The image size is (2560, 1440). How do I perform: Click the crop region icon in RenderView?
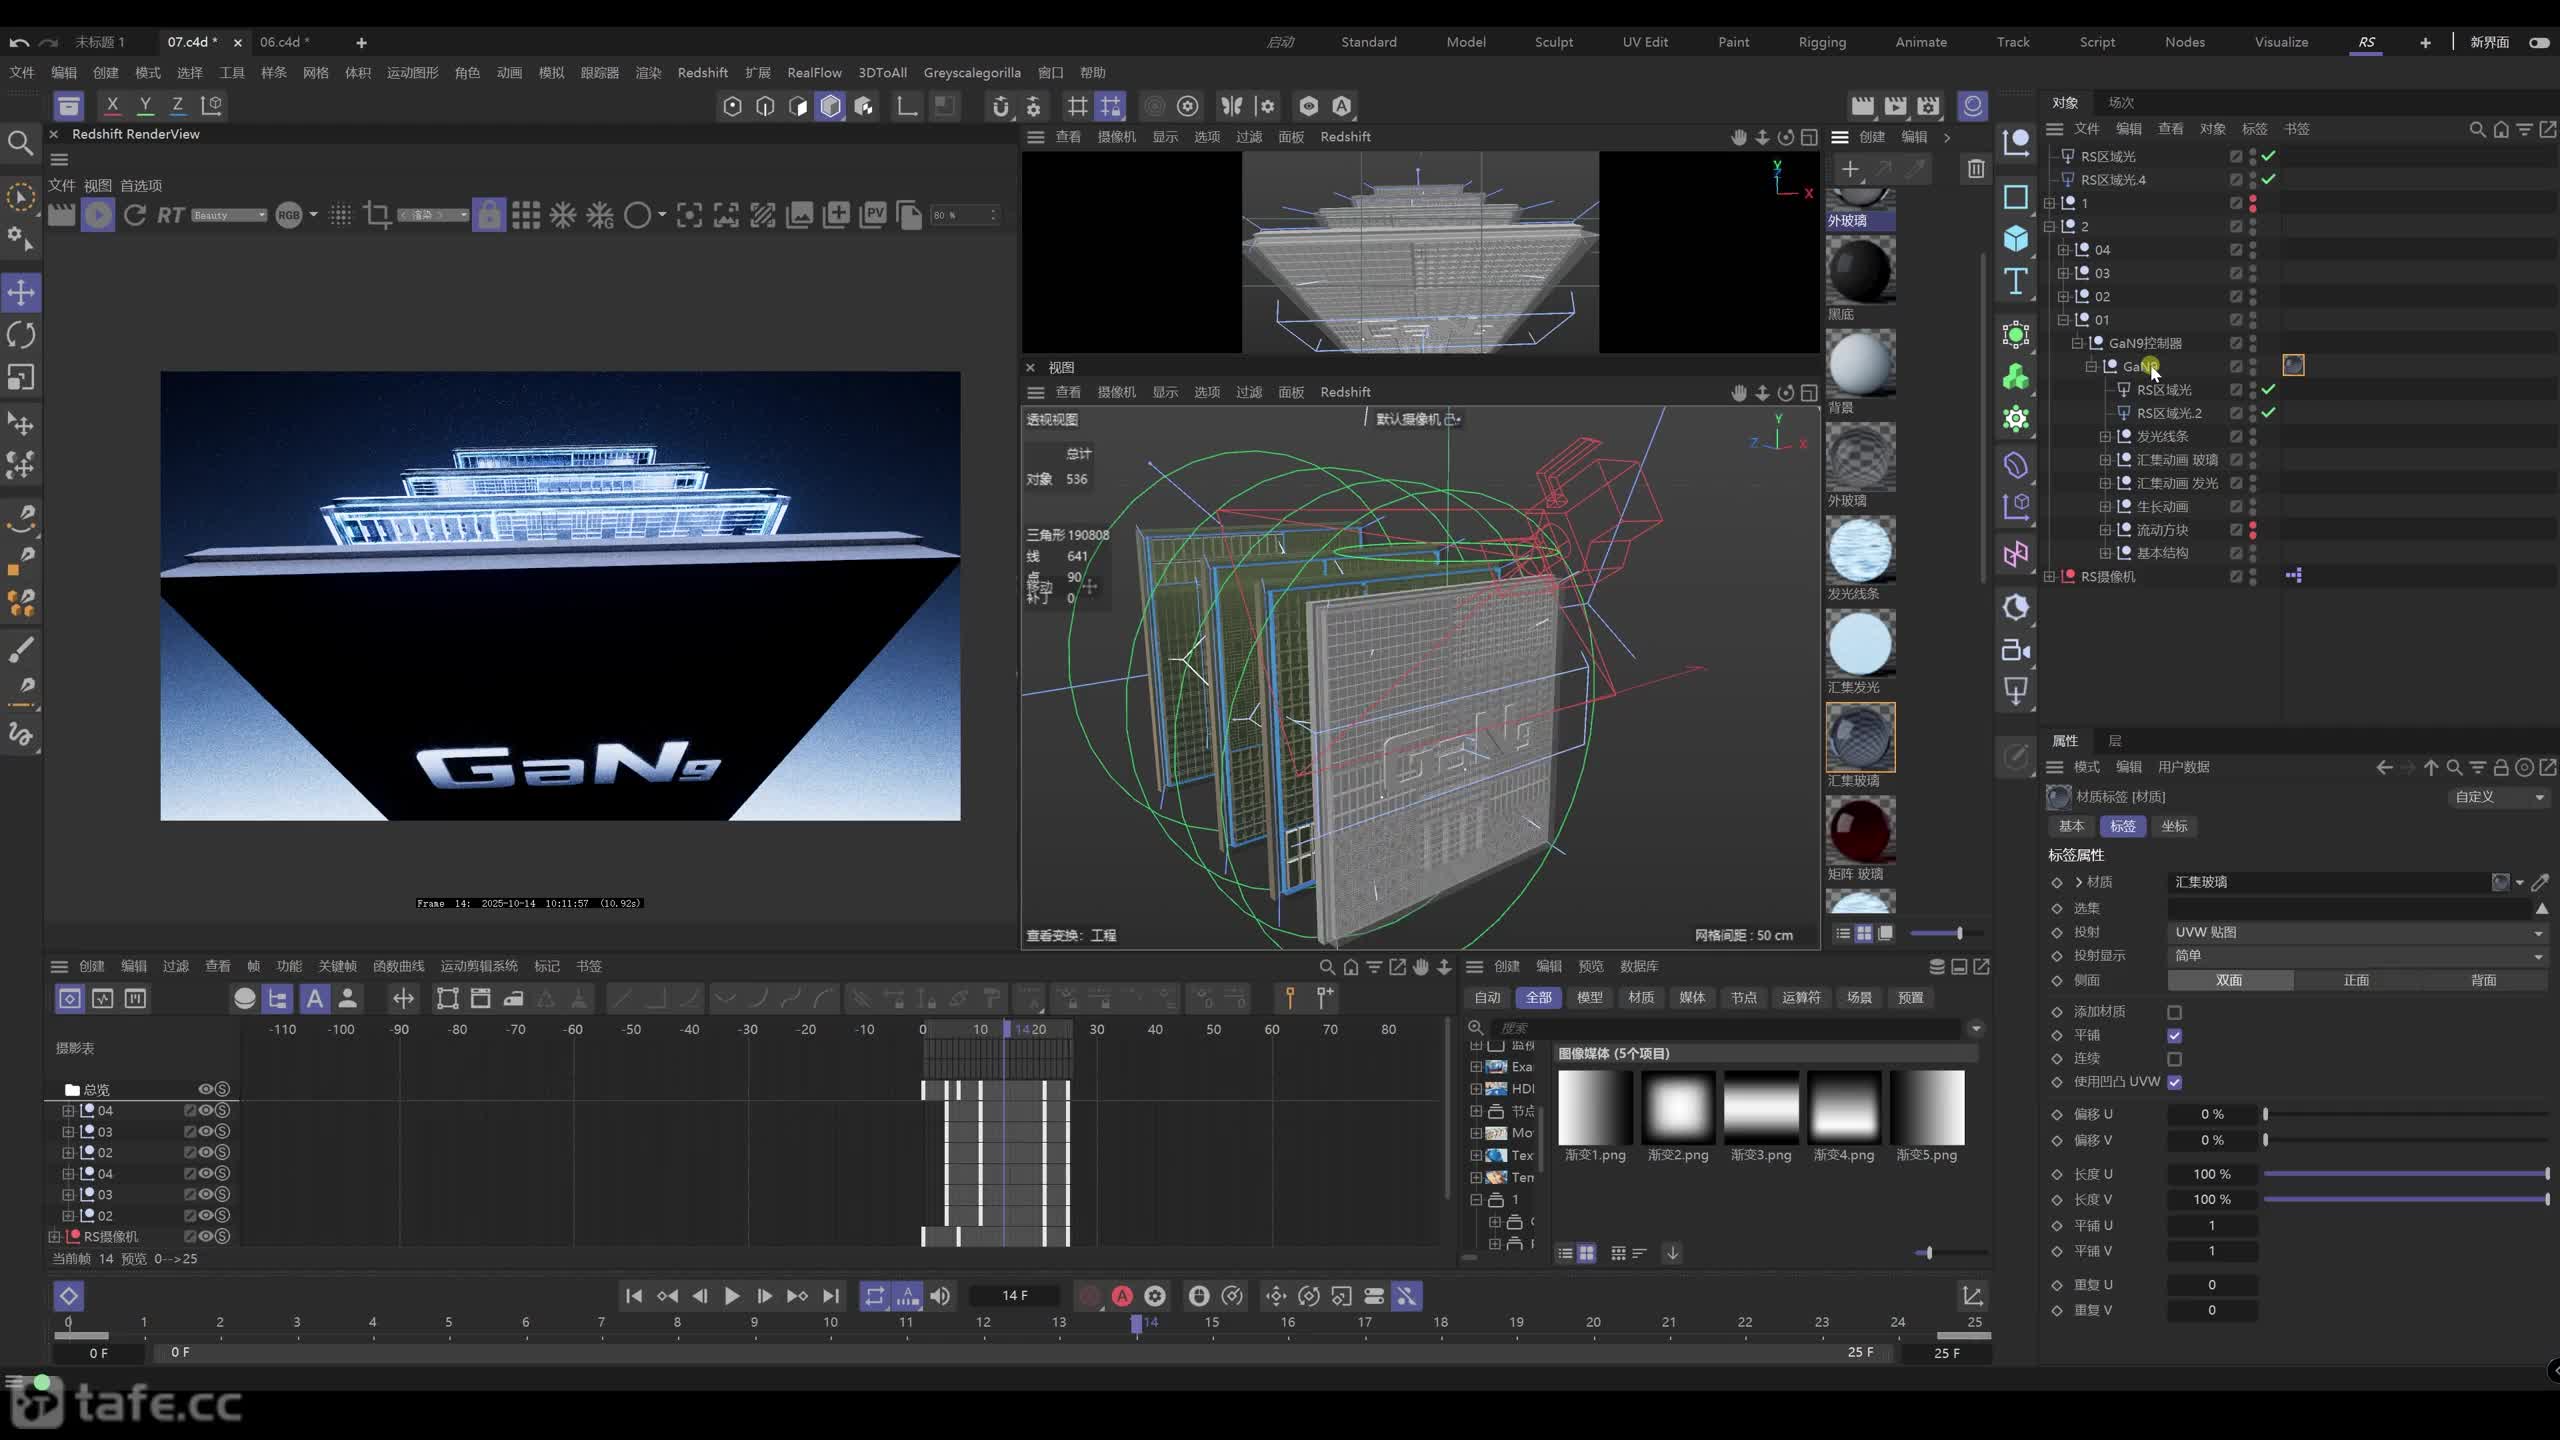click(377, 215)
